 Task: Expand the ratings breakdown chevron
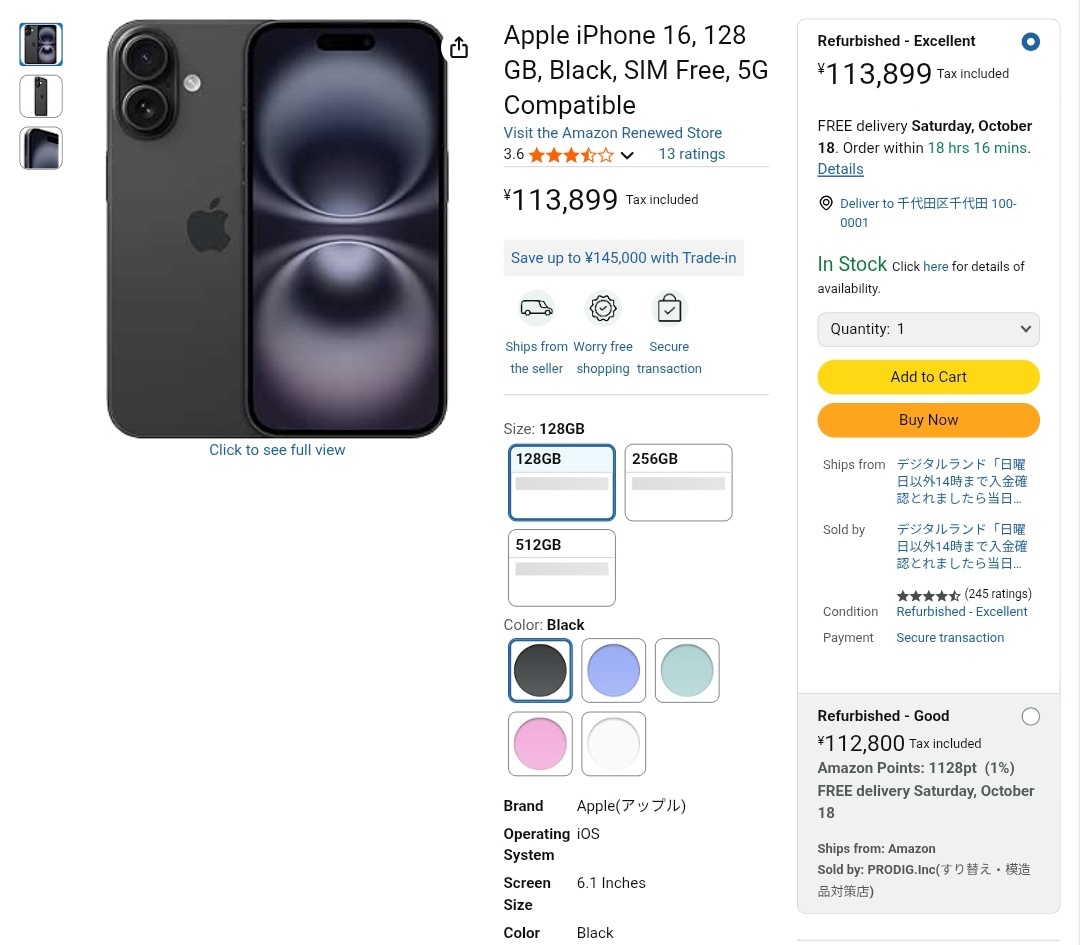[627, 155]
